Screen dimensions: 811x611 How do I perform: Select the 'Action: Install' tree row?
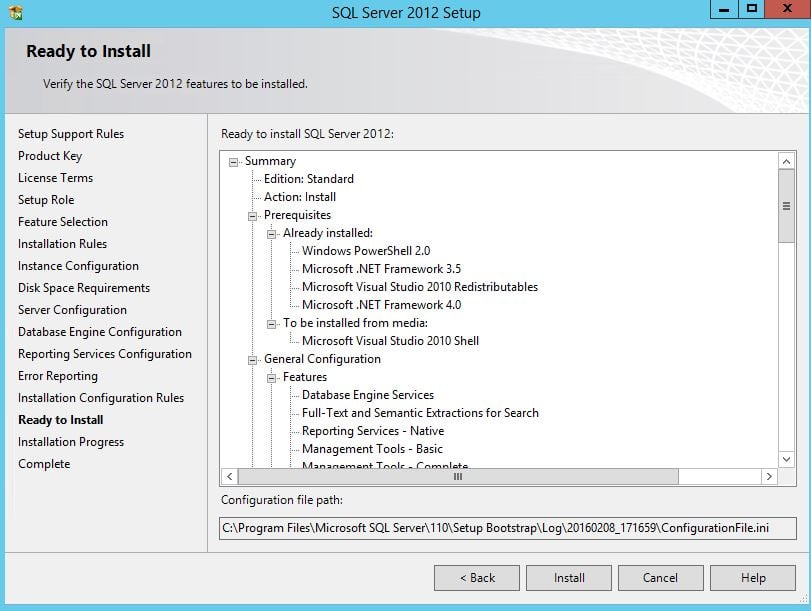coord(300,197)
